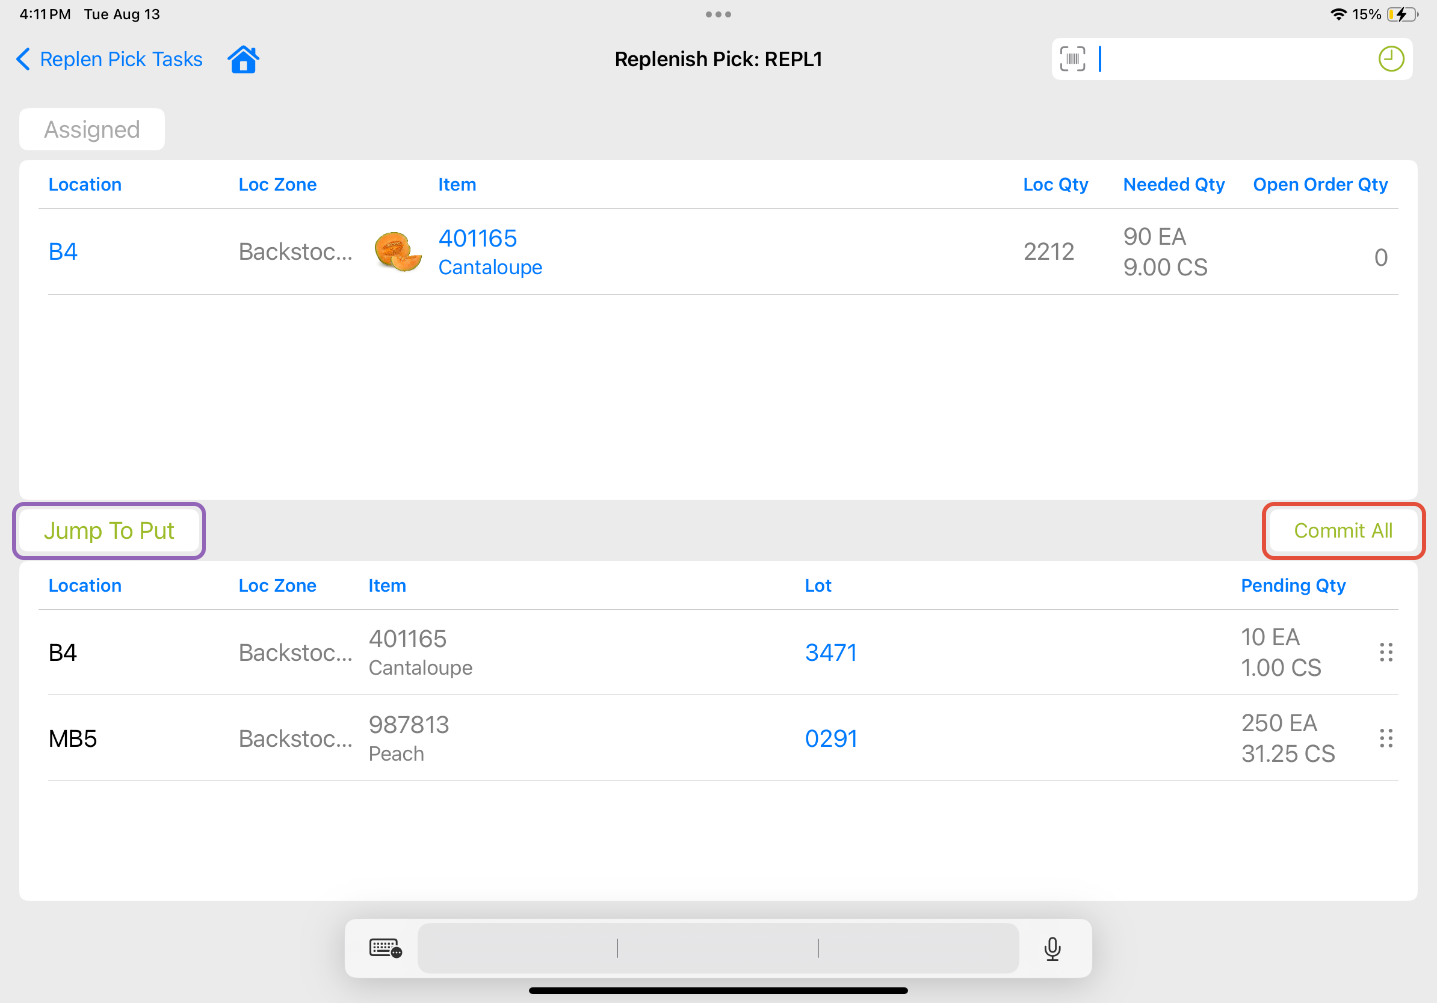Open the clock history icon
1437x1003 pixels.
pyautogui.click(x=1391, y=59)
